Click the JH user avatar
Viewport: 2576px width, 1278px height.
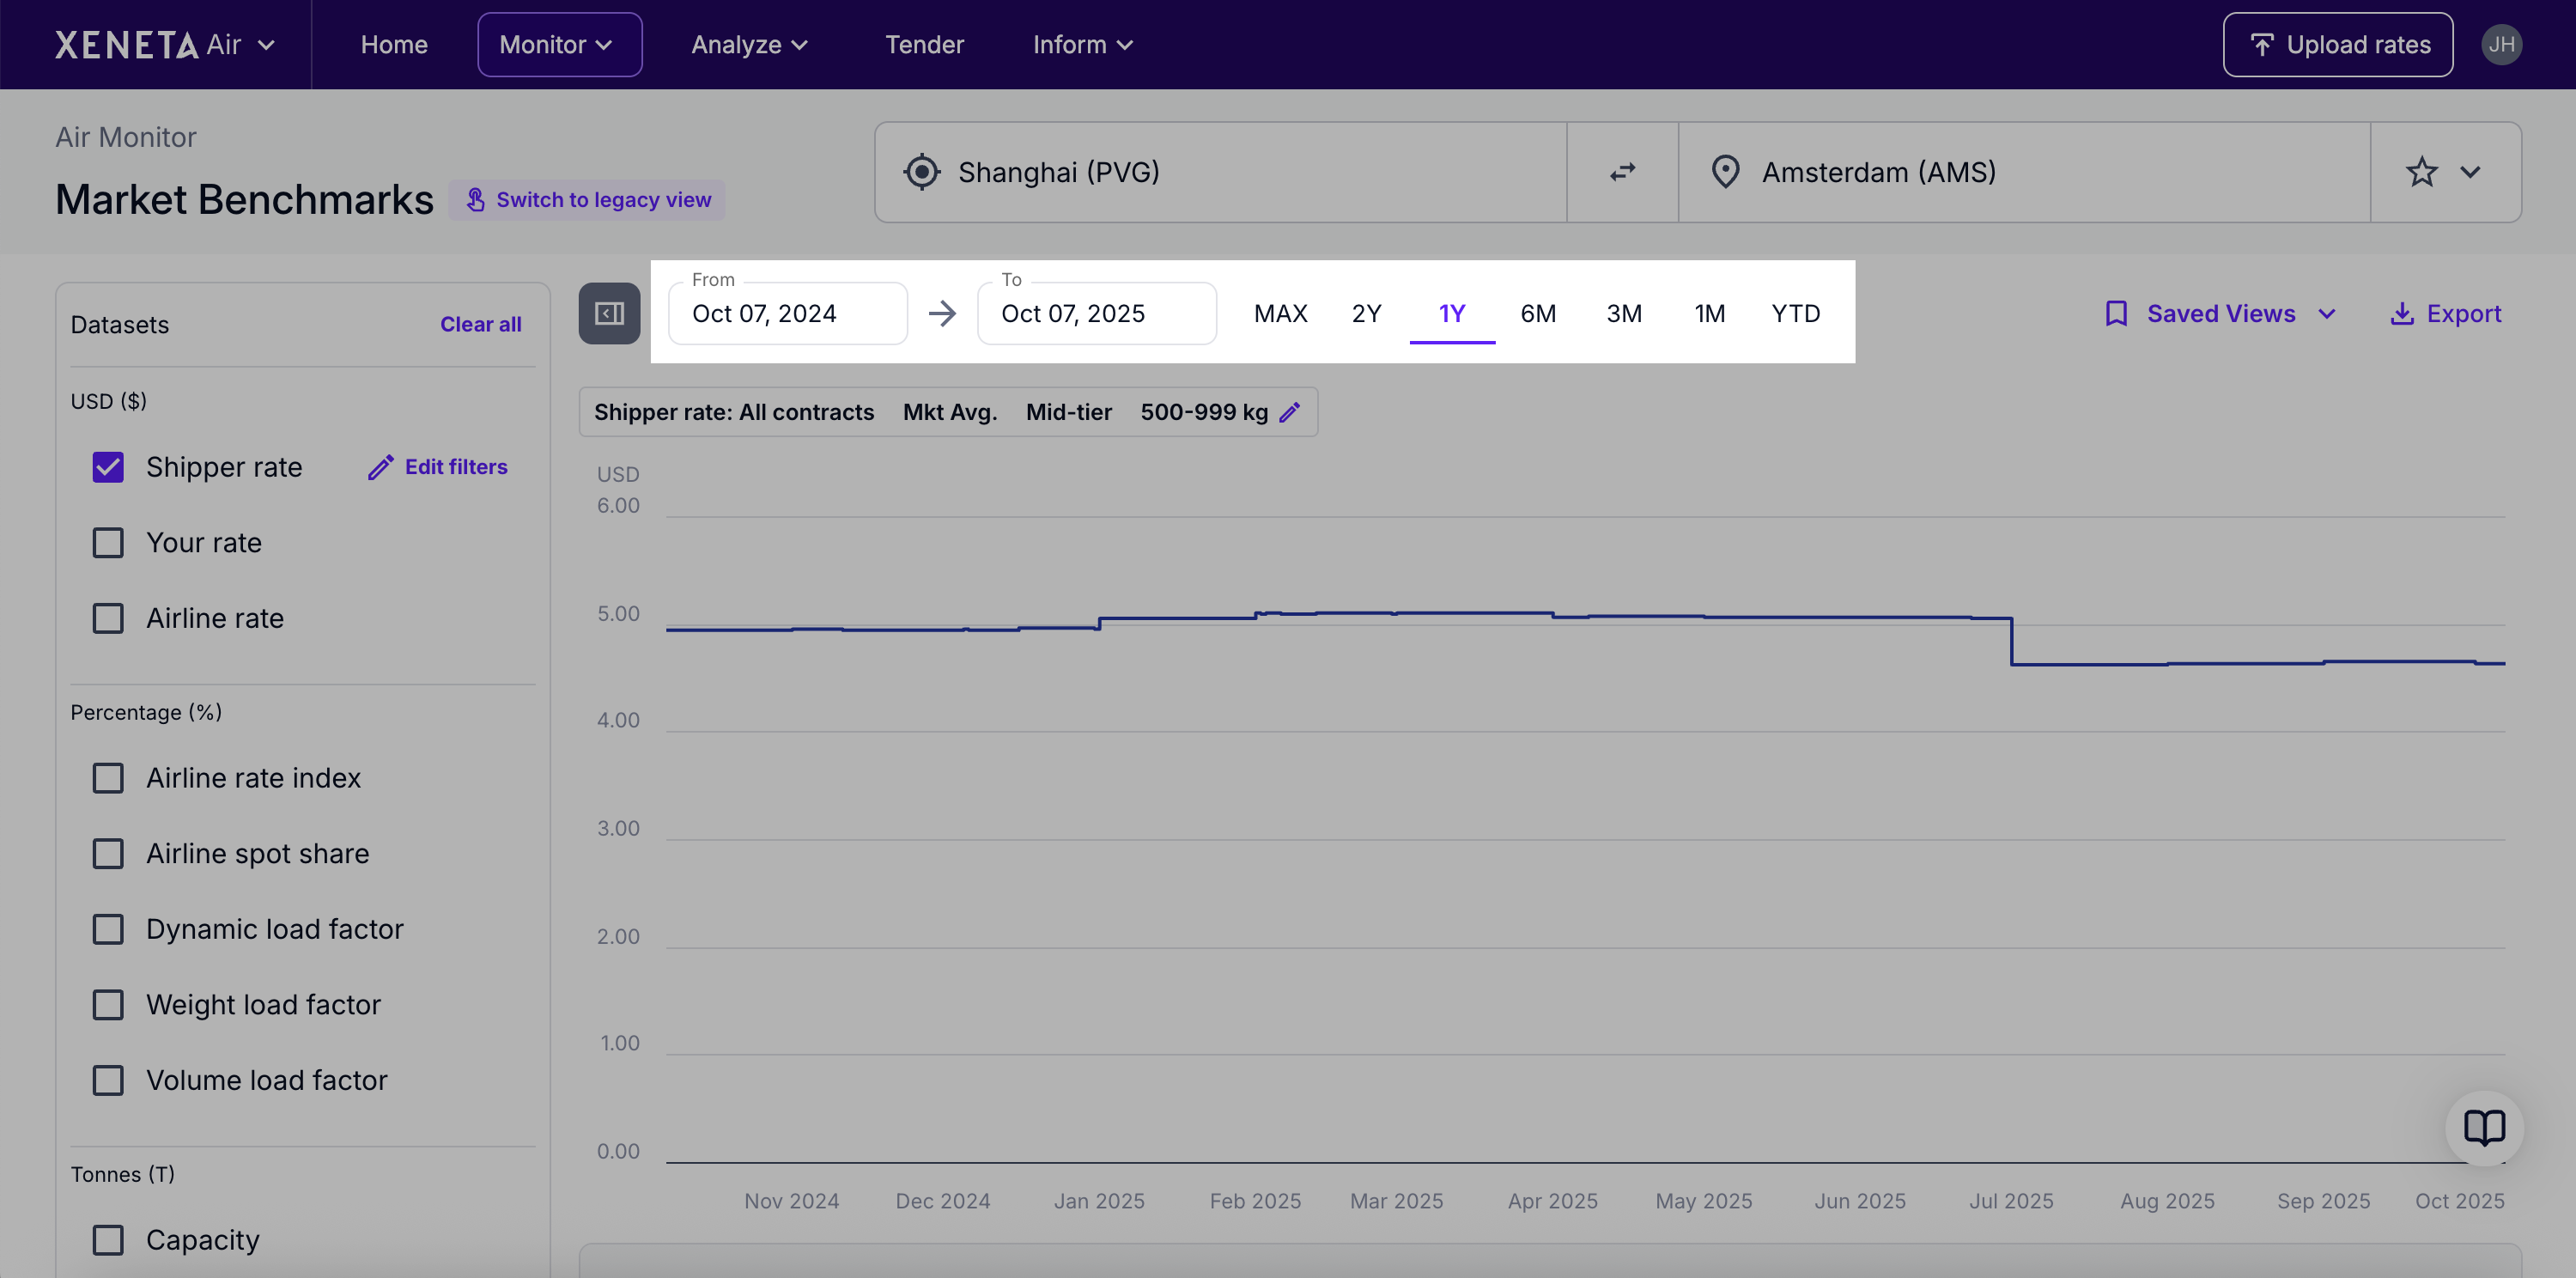tap(2501, 45)
